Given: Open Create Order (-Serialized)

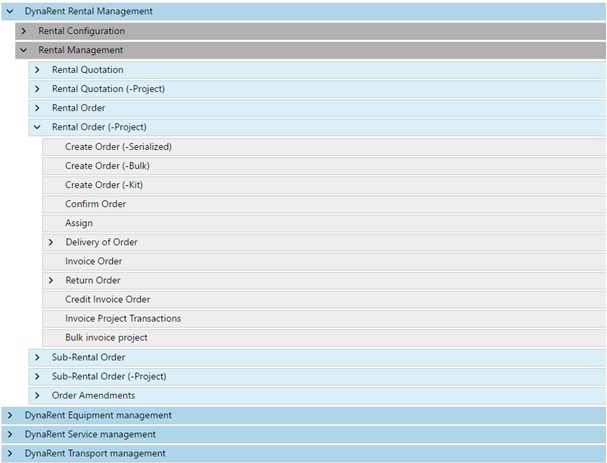Looking at the screenshot, I should click(x=118, y=147).
